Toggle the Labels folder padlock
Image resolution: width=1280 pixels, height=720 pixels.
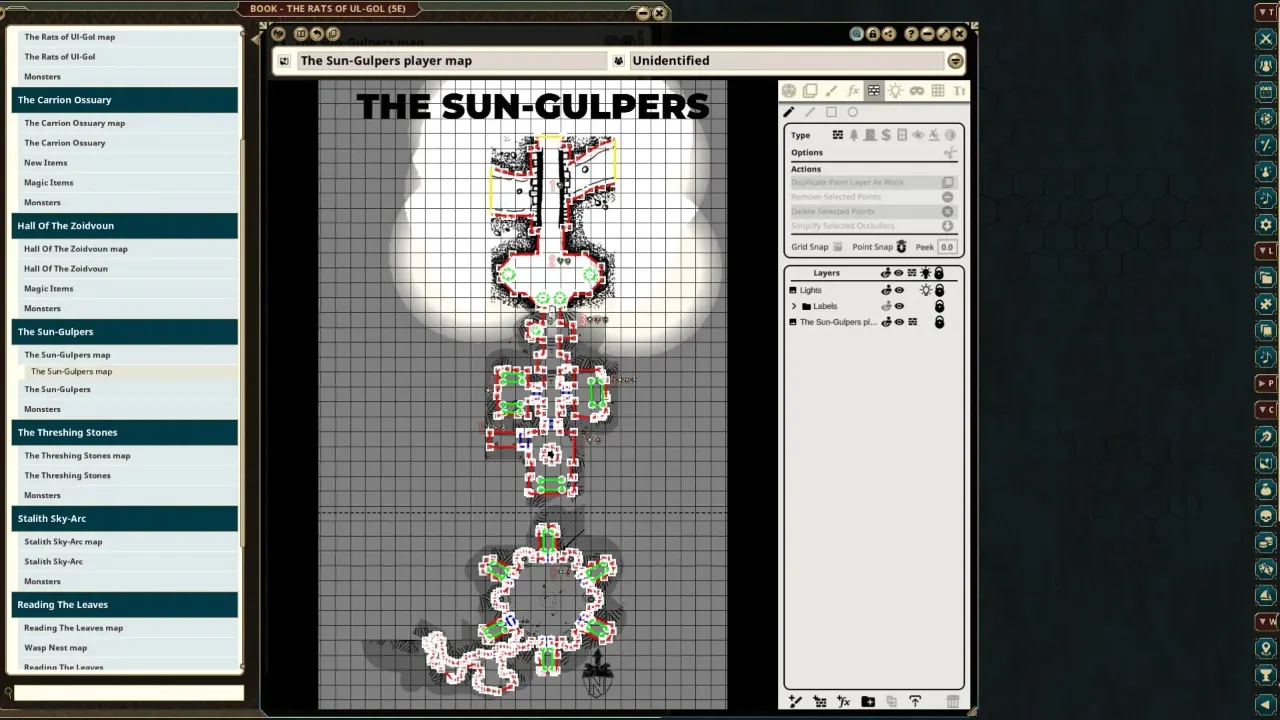(x=939, y=306)
